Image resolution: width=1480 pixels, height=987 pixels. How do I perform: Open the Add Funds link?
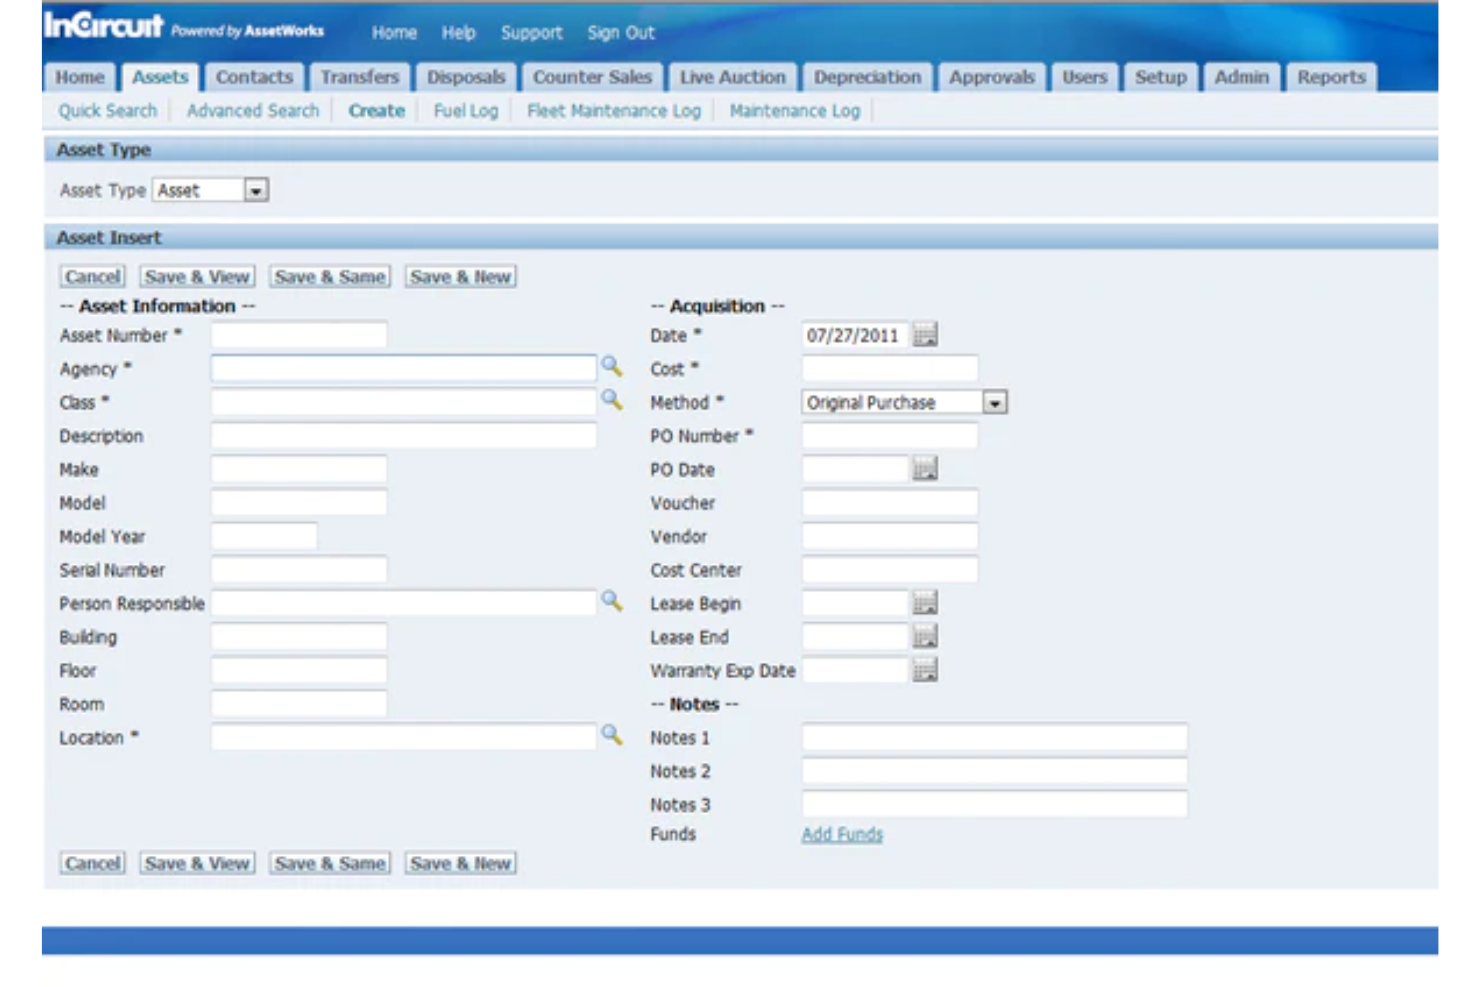841,833
